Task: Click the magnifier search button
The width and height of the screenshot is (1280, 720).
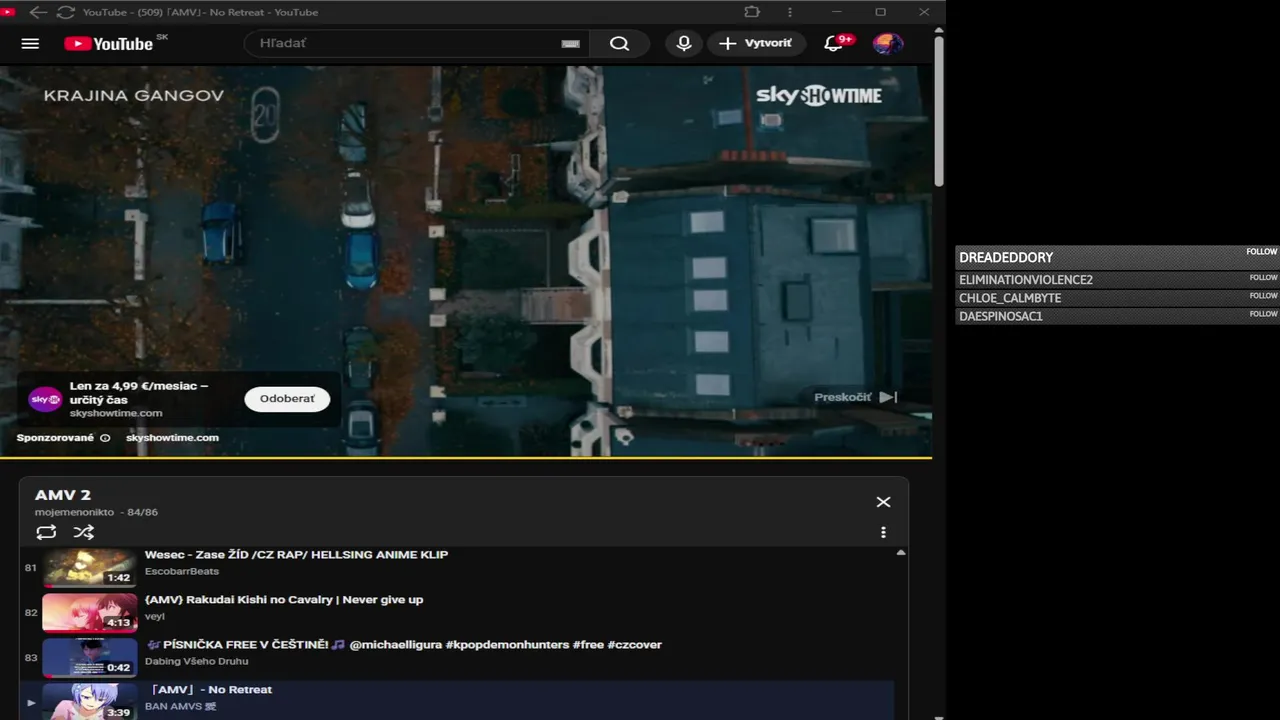Action: (619, 43)
